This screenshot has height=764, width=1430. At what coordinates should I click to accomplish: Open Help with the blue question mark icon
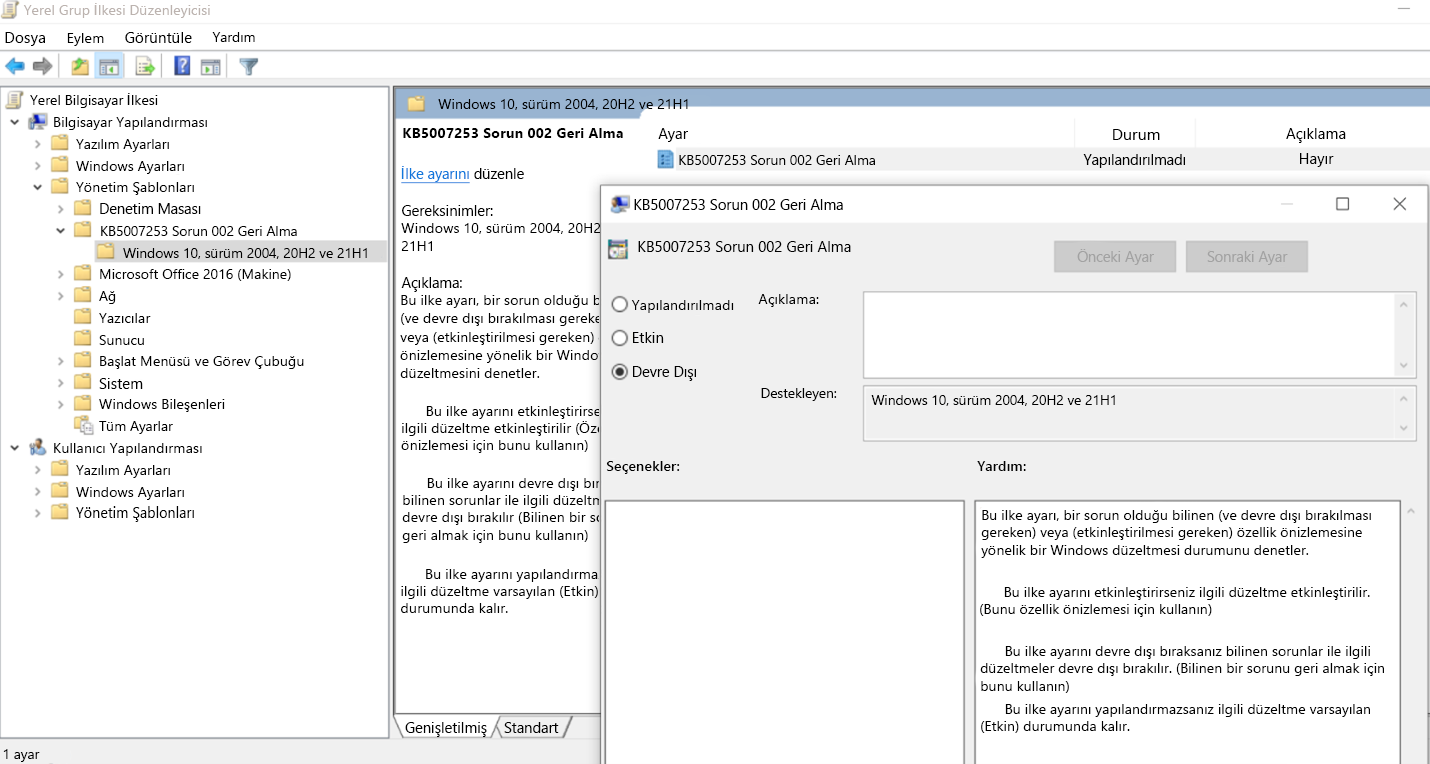coord(182,67)
